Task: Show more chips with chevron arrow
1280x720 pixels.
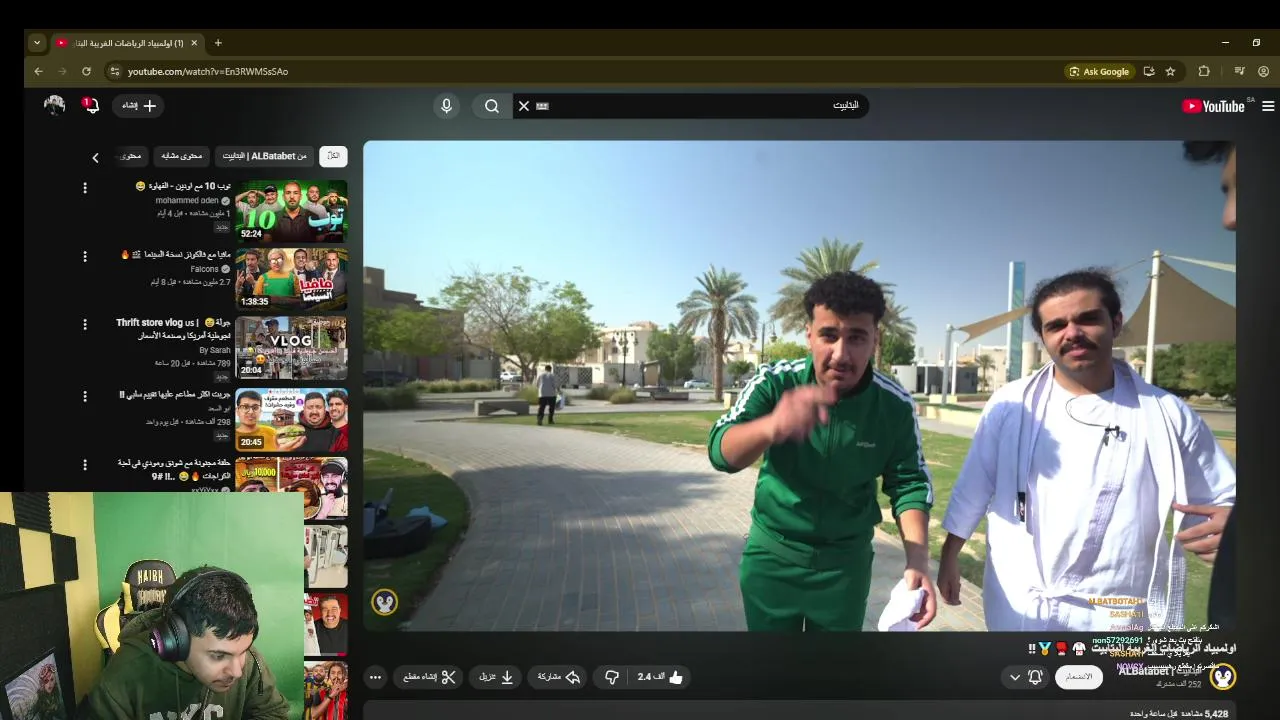Action: [x=95, y=157]
